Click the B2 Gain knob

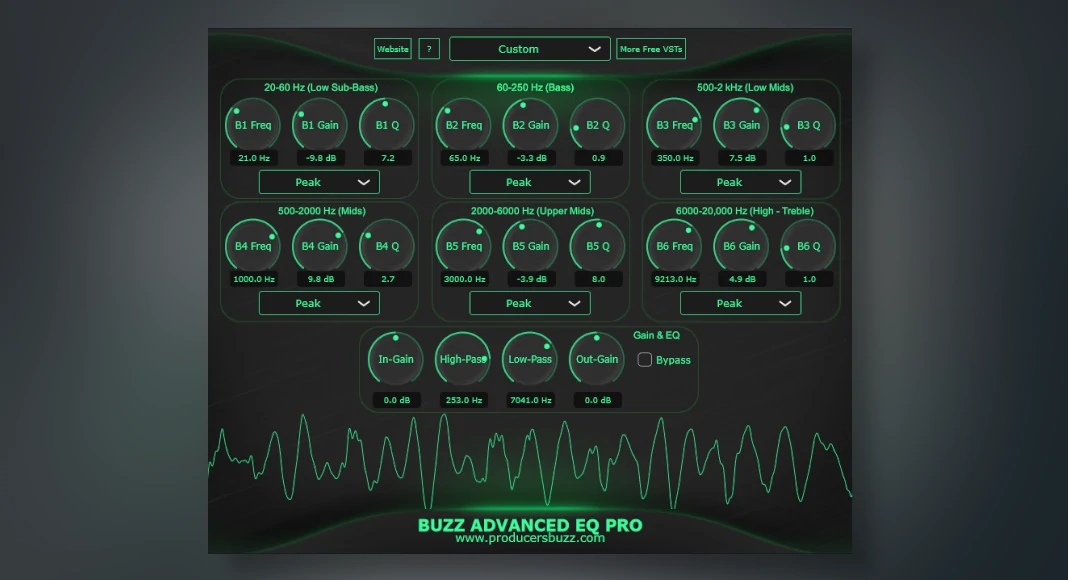[531, 125]
